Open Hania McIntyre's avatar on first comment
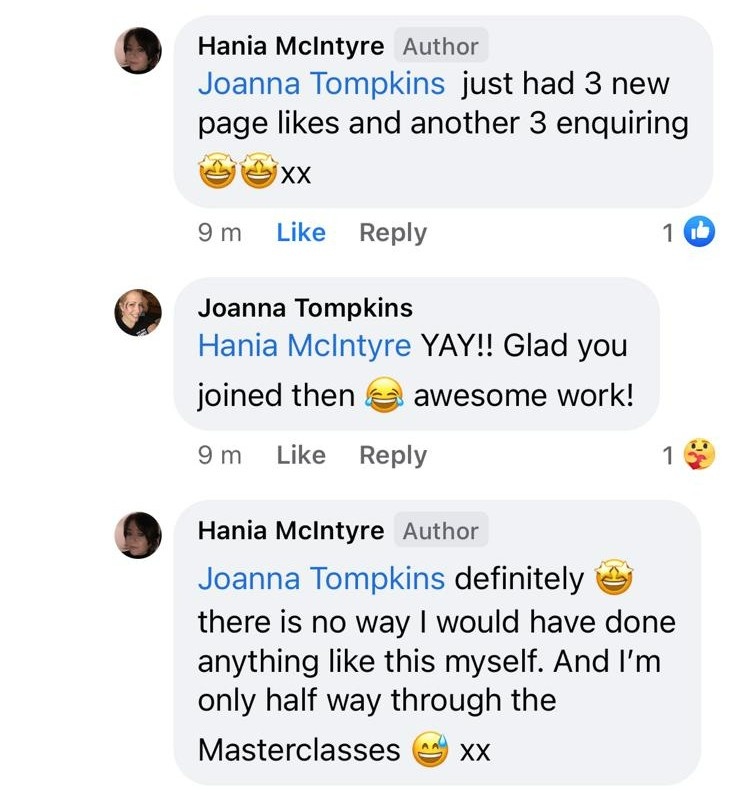 click(138, 51)
